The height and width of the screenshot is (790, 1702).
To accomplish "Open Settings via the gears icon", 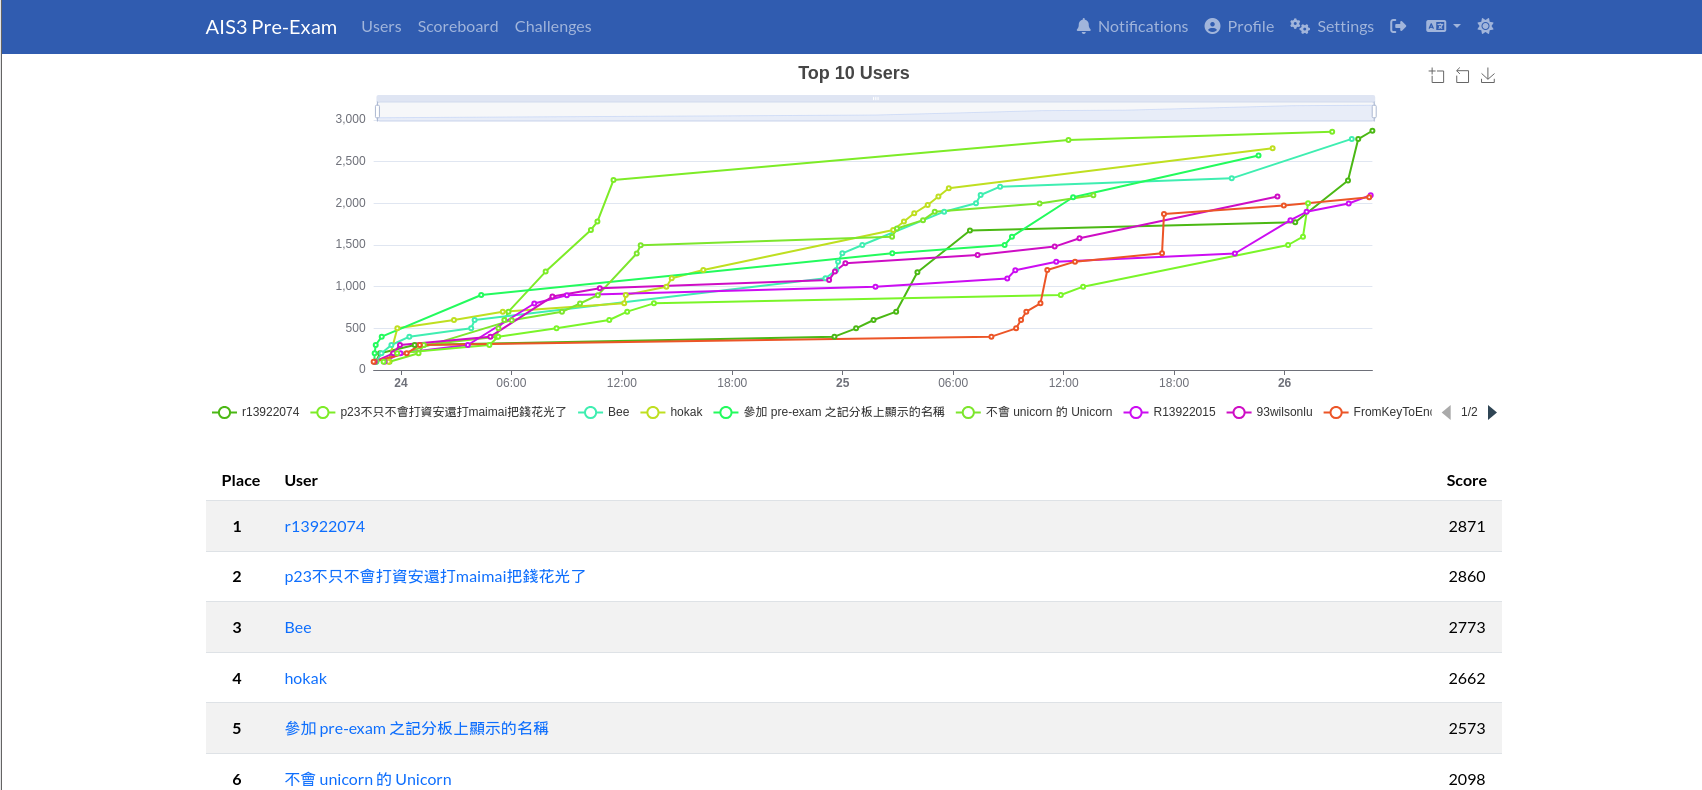I will pyautogui.click(x=1299, y=26).
